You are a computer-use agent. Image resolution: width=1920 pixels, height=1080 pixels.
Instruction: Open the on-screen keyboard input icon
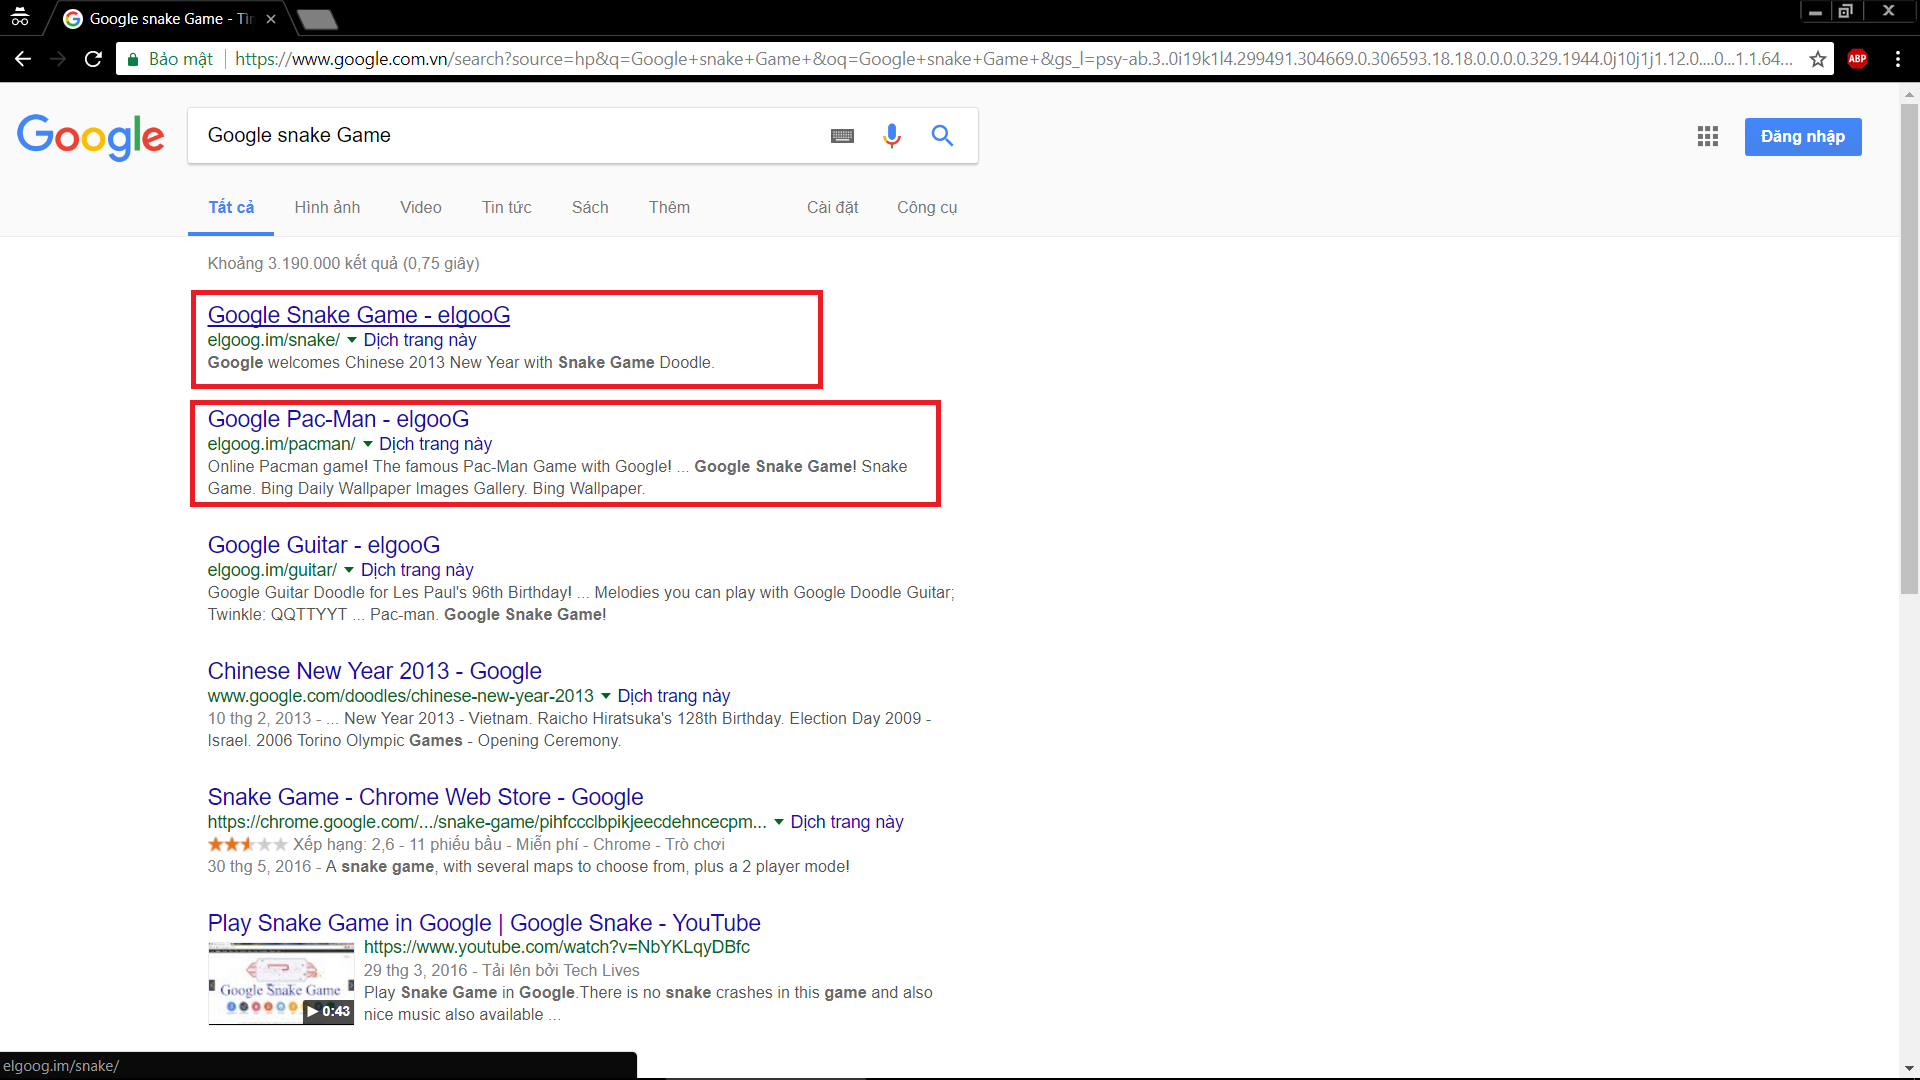click(843, 135)
